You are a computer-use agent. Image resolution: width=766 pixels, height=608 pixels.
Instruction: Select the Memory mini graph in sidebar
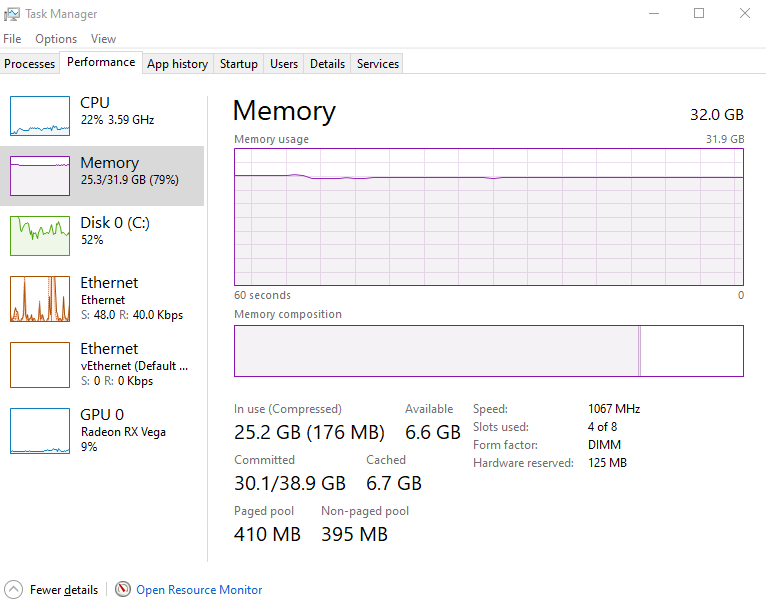[40, 176]
